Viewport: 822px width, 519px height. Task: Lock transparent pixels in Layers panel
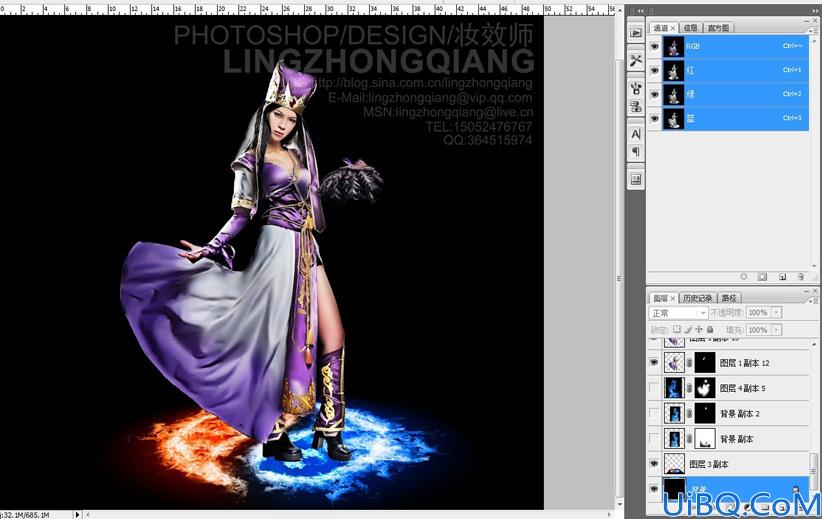pos(677,329)
